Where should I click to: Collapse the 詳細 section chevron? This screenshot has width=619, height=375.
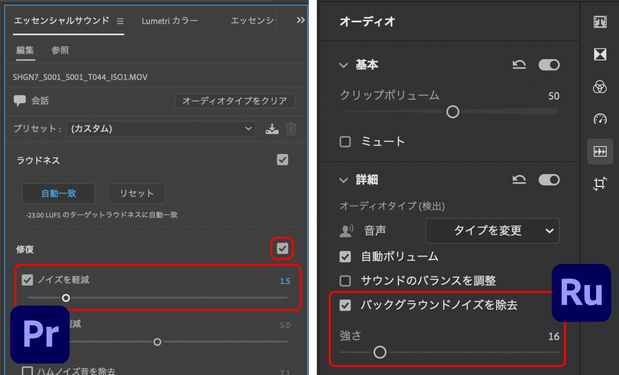point(343,180)
